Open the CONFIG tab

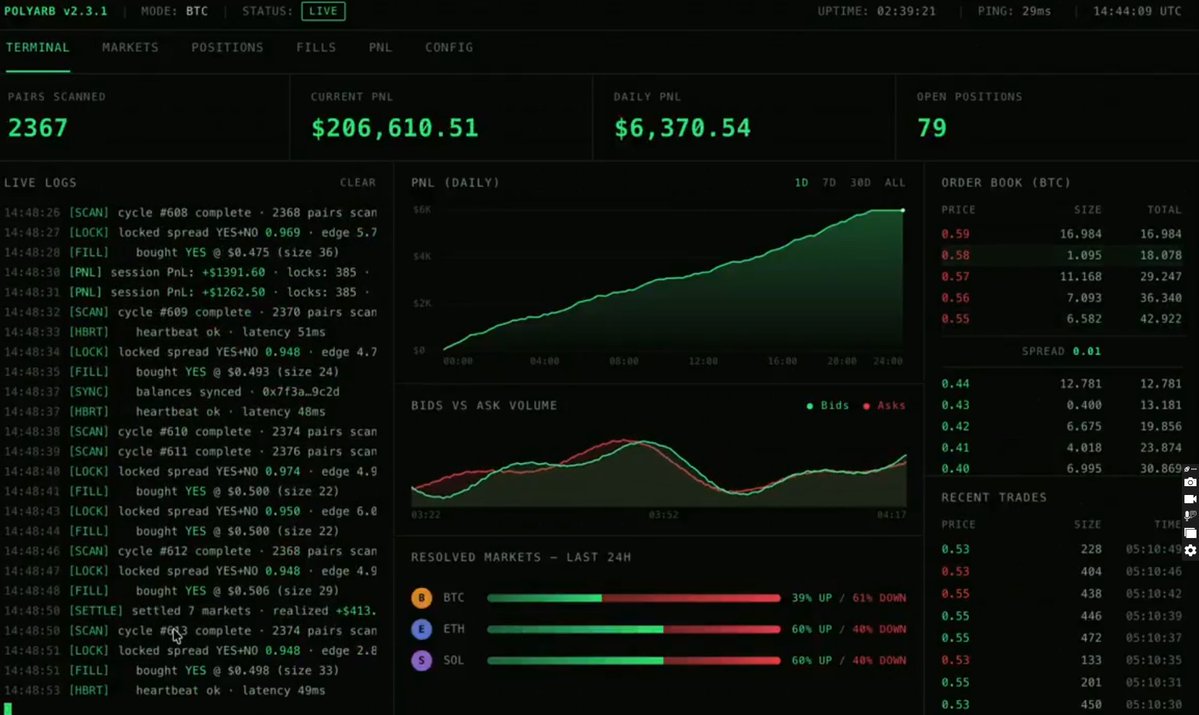449,47
